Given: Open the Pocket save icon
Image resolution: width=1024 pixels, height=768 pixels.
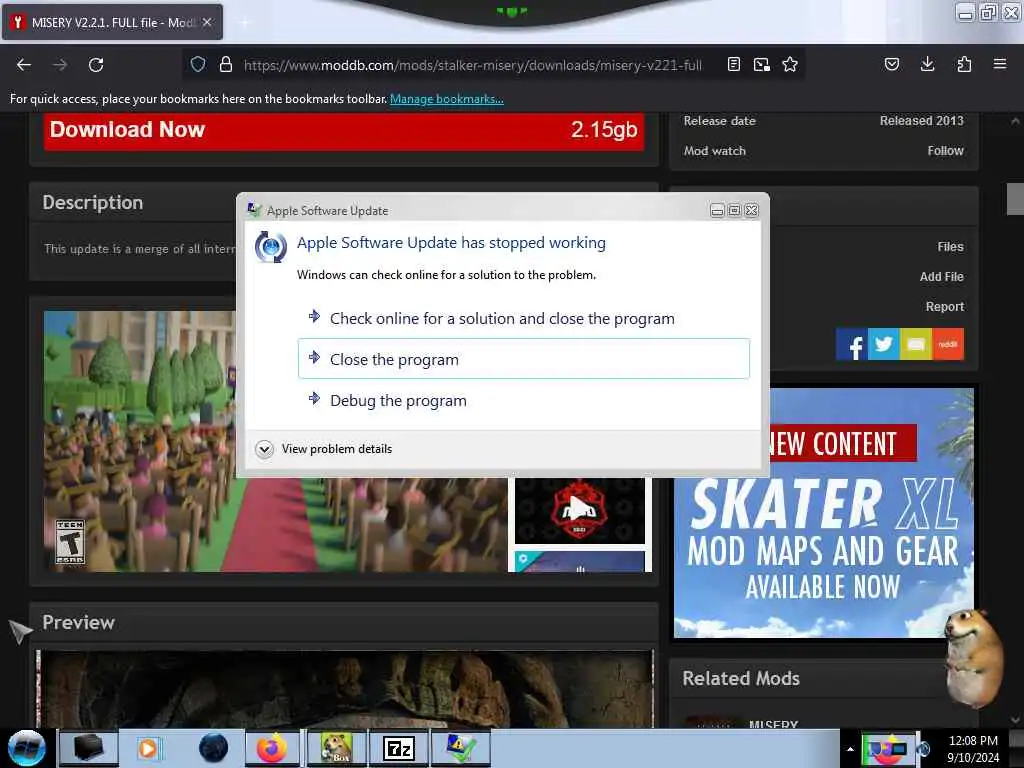Looking at the screenshot, I should pos(891,64).
